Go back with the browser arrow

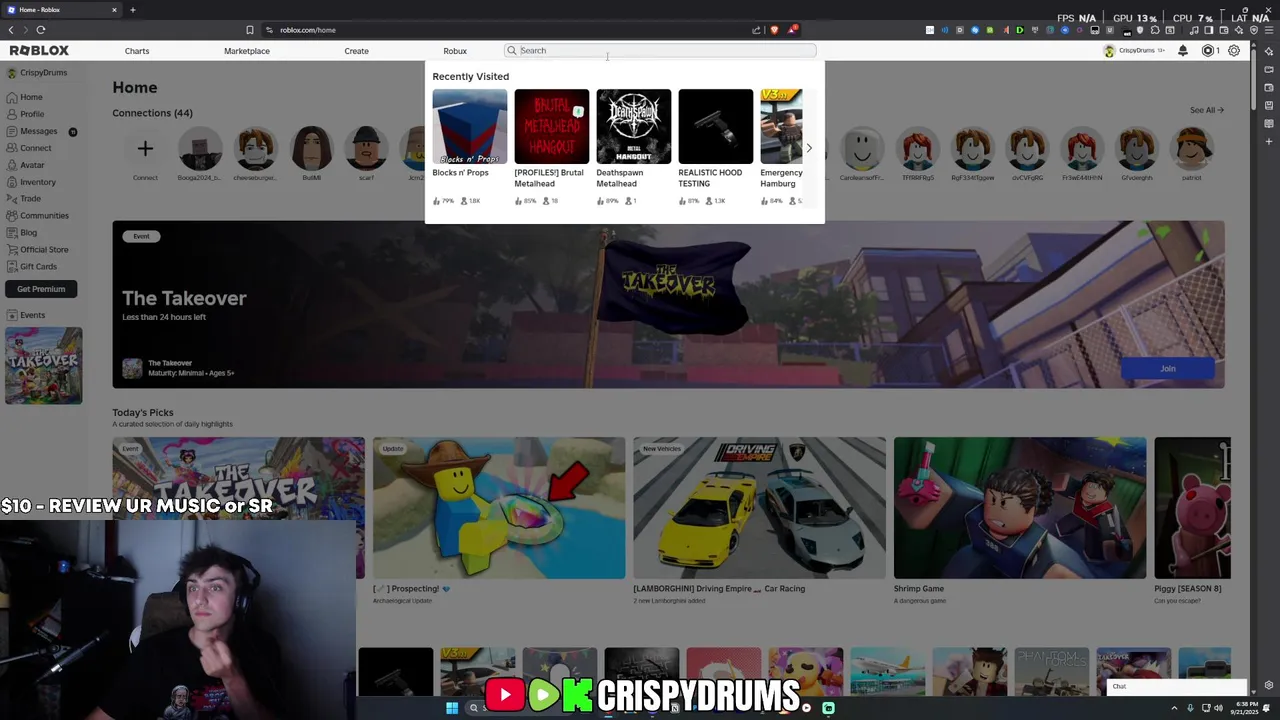click(x=11, y=30)
